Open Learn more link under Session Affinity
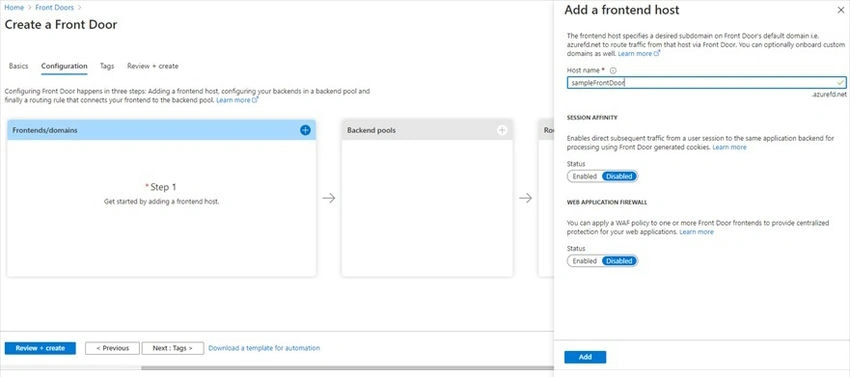Viewport: 850px width, 377px height. pos(729,147)
